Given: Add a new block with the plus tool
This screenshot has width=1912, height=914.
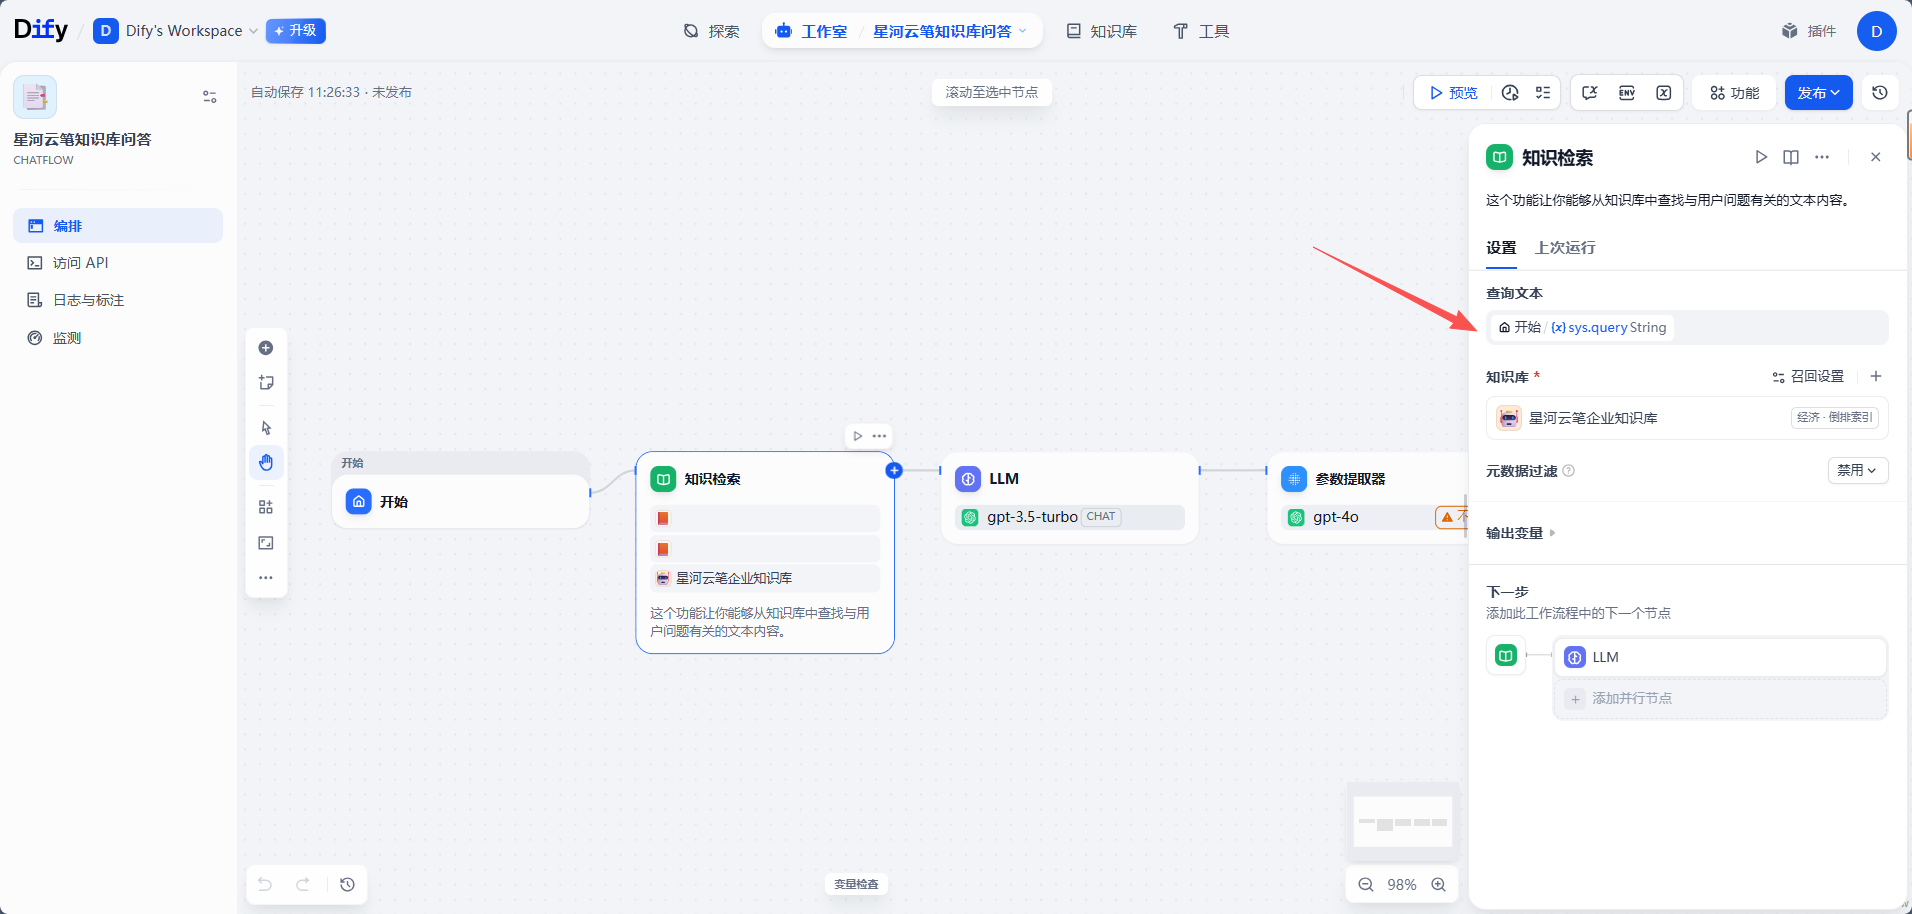Looking at the screenshot, I should (266, 348).
